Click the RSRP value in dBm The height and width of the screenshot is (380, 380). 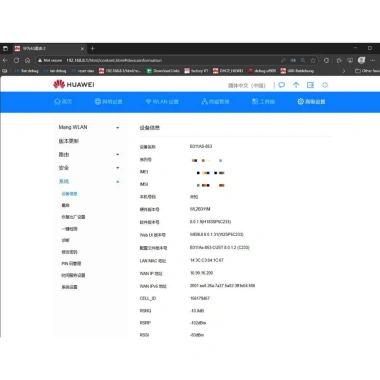click(198, 323)
